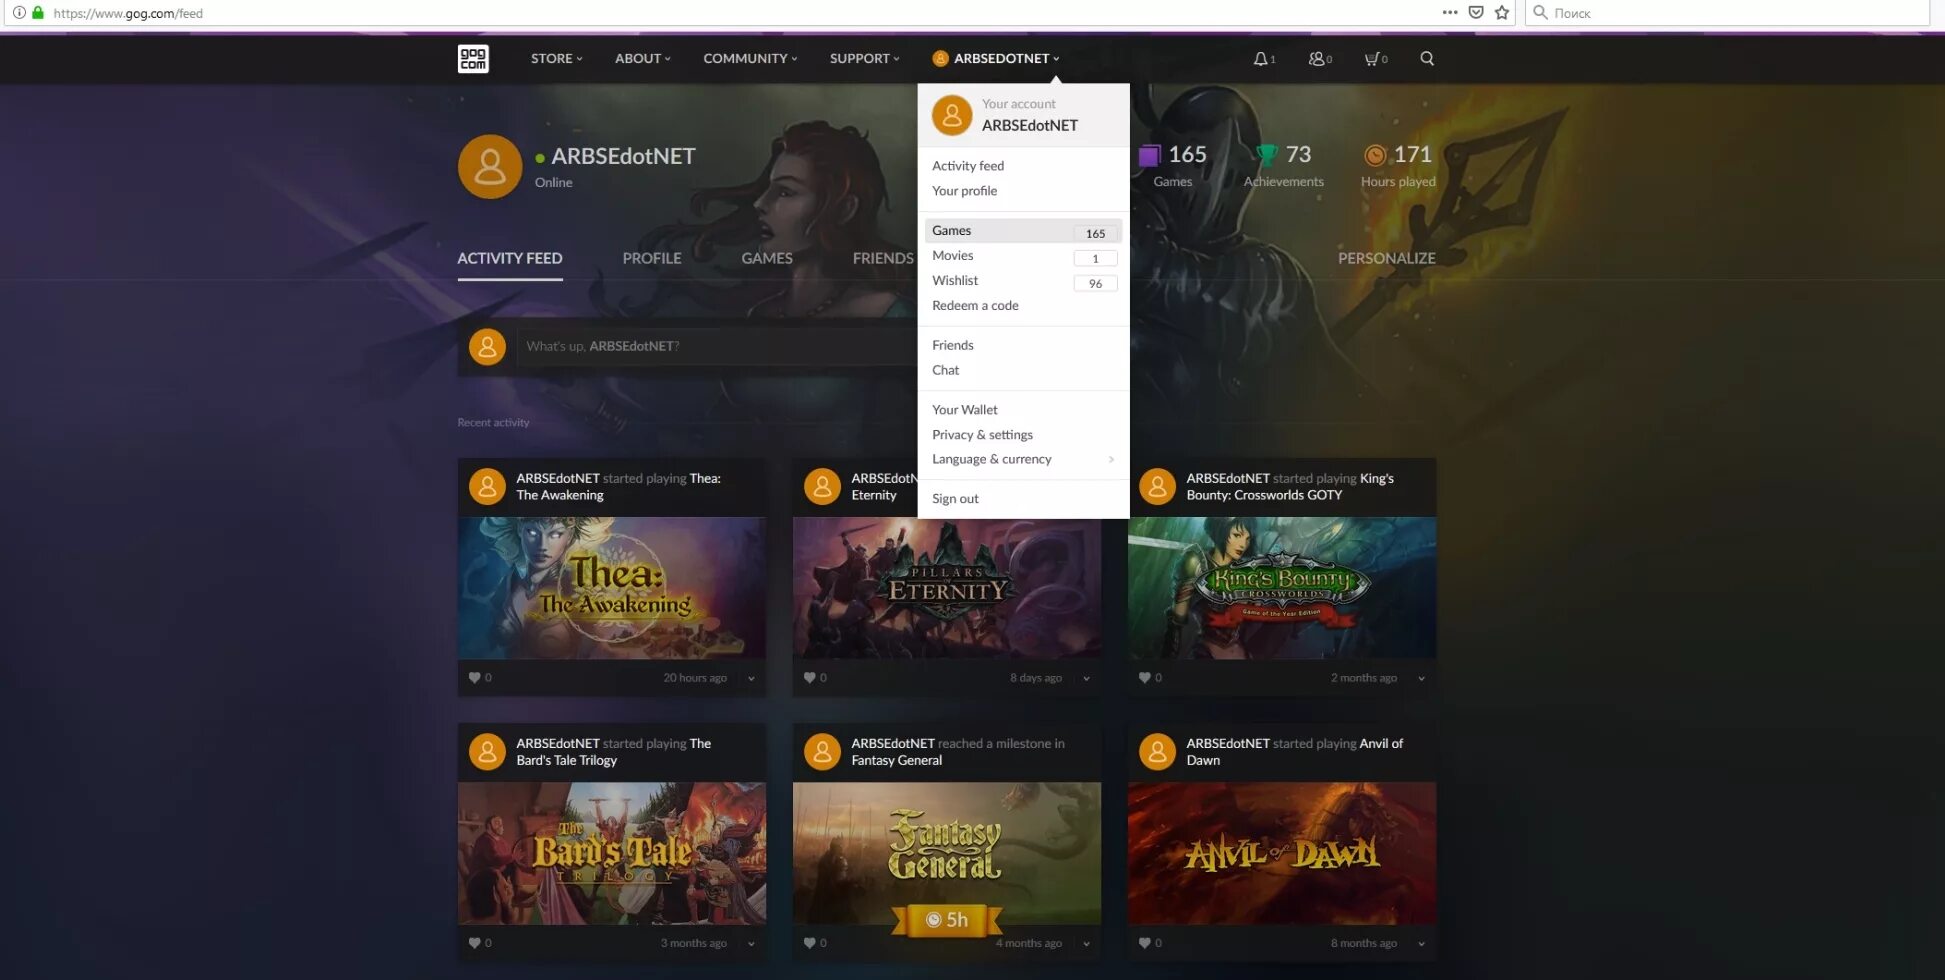Open Redeem a code

[975, 305]
